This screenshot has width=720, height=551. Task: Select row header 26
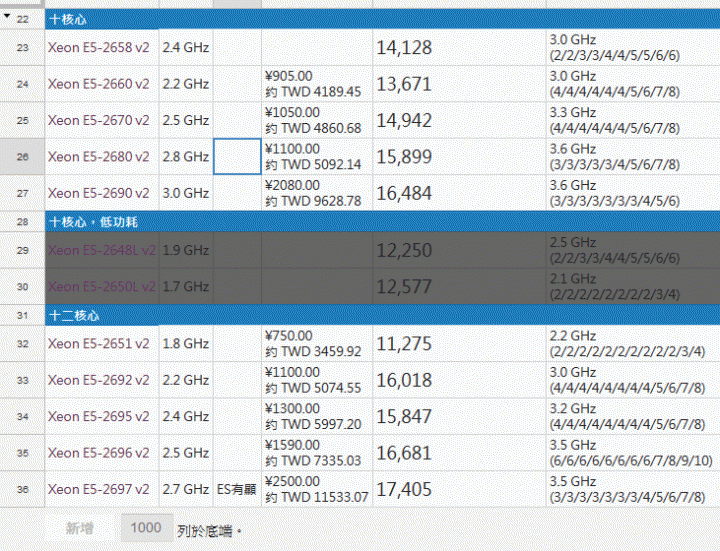22,157
